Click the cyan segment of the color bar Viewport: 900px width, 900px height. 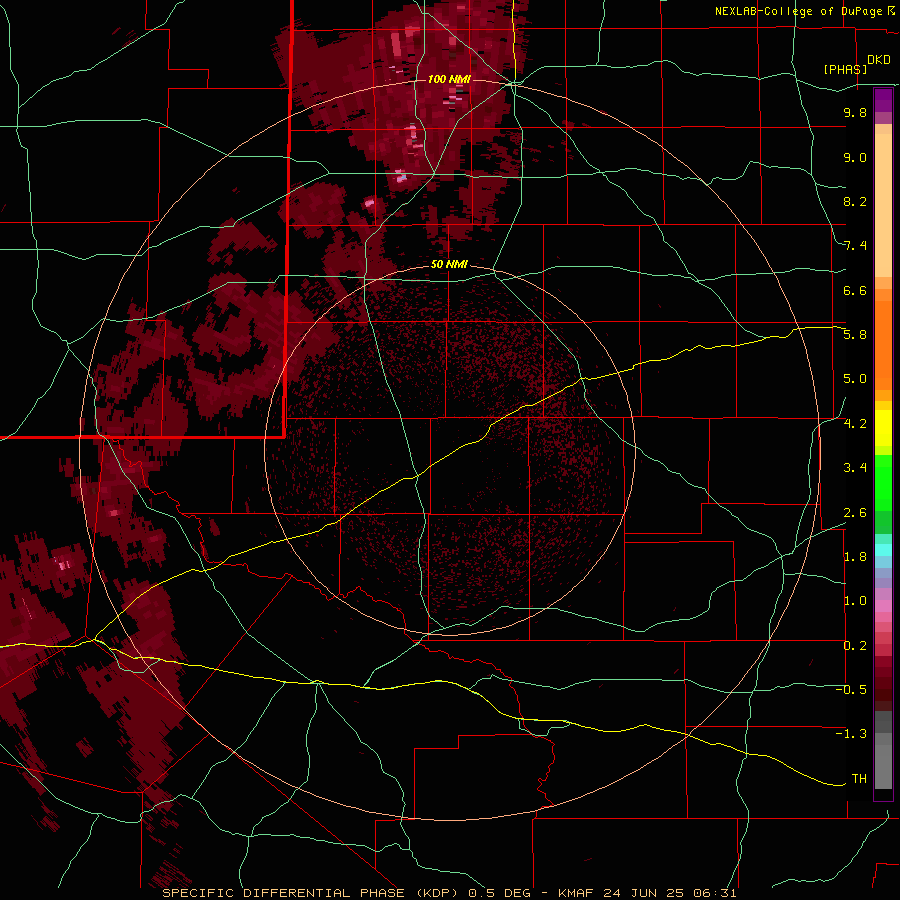pos(883,550)
